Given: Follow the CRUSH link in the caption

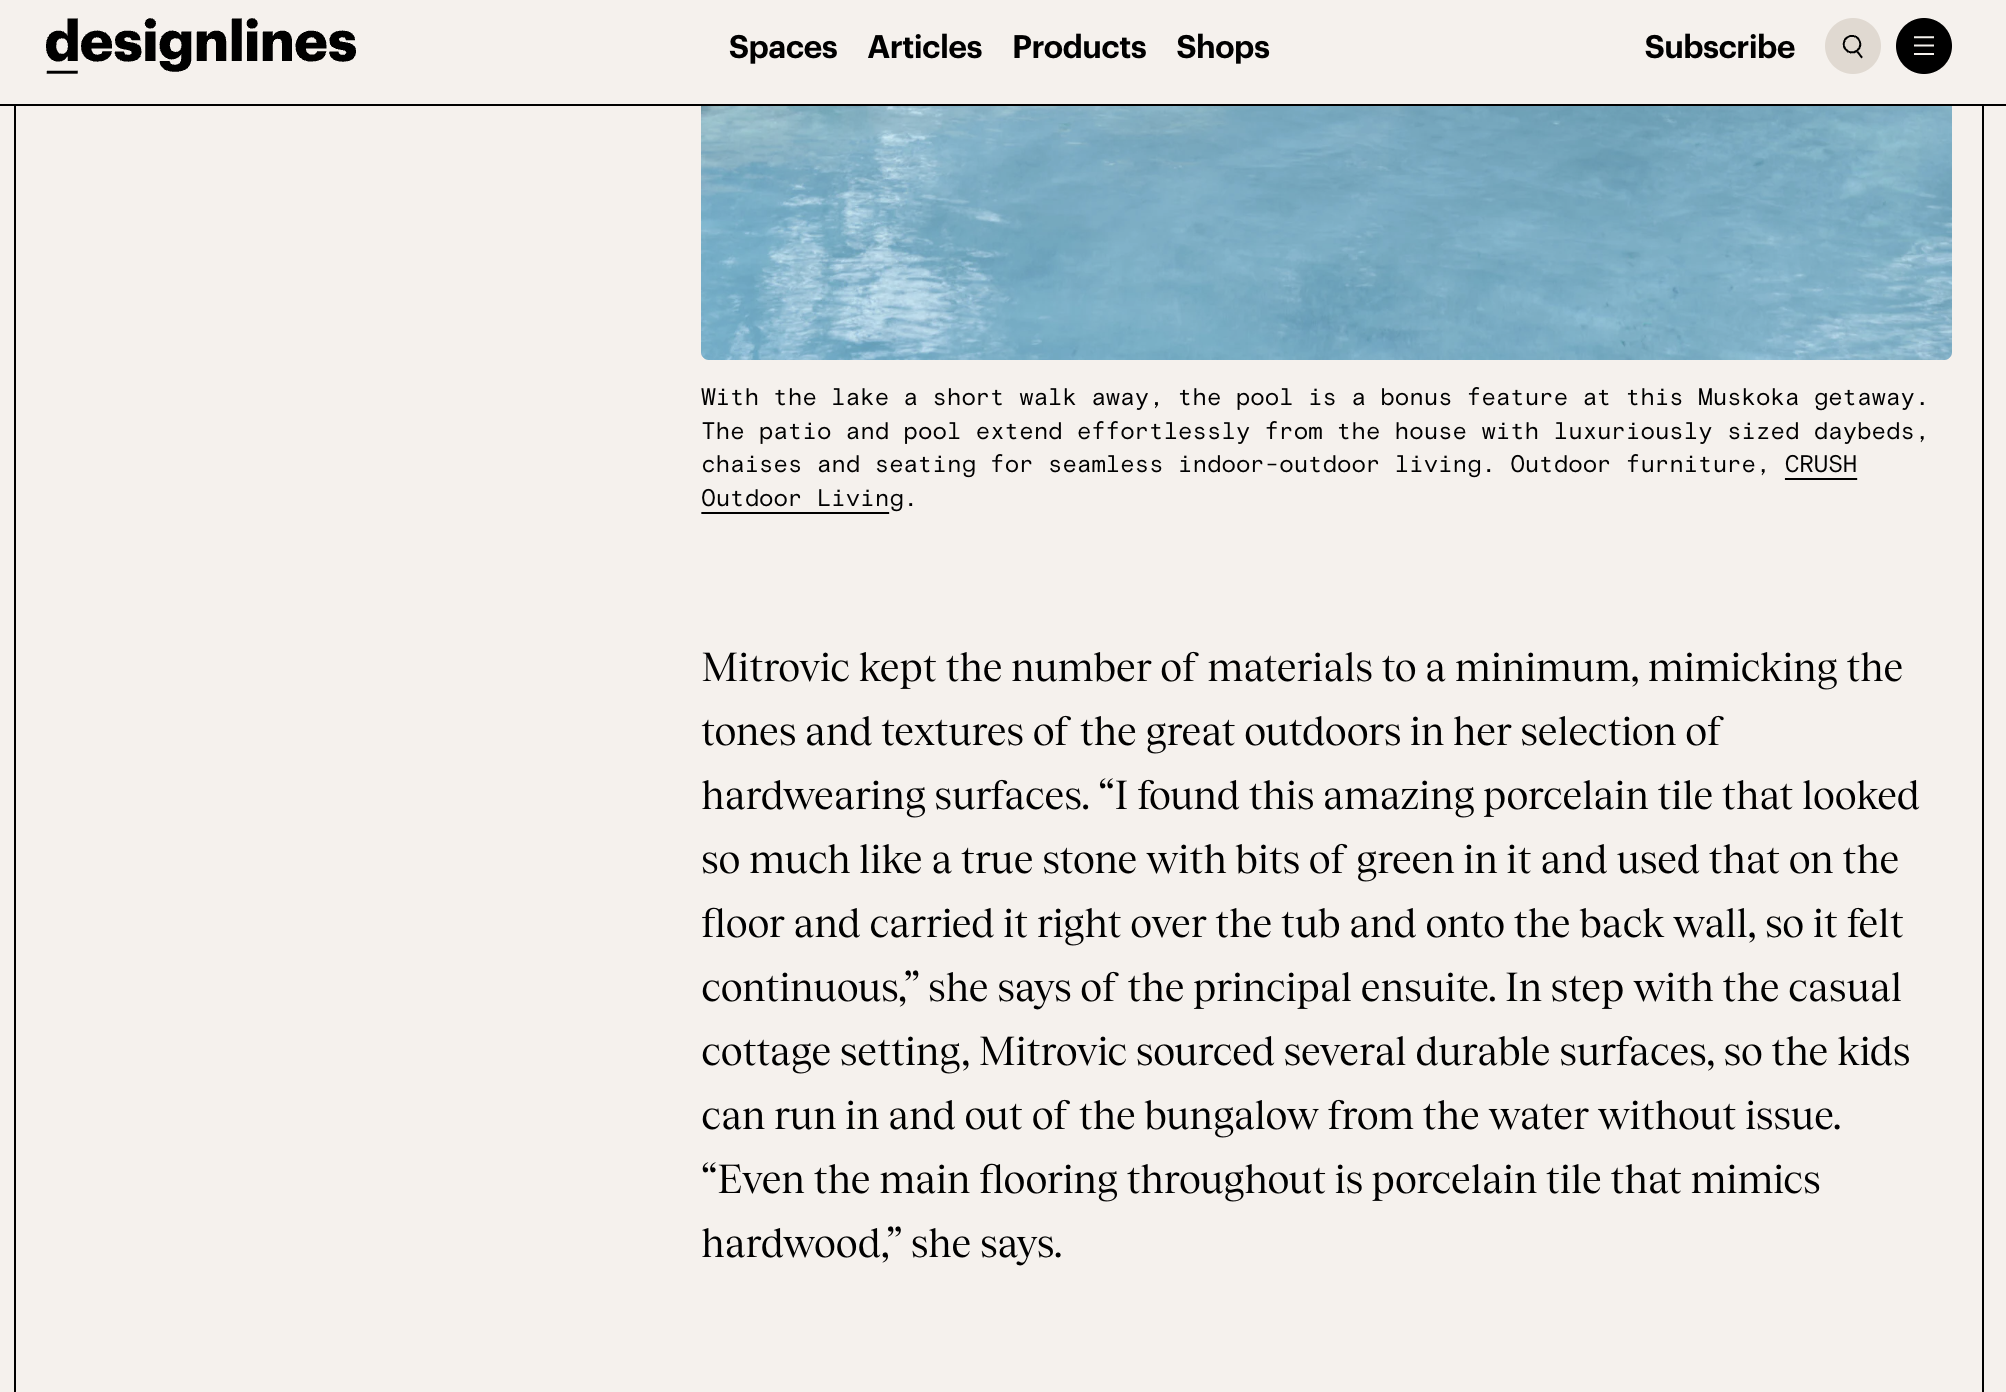Looking at the screenshot, I should point(1820,465).
